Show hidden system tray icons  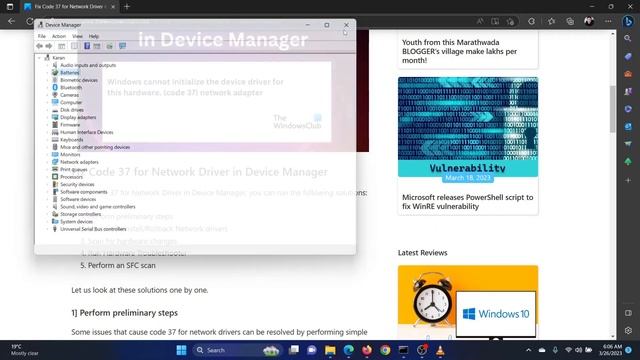[x=529, y=350]
